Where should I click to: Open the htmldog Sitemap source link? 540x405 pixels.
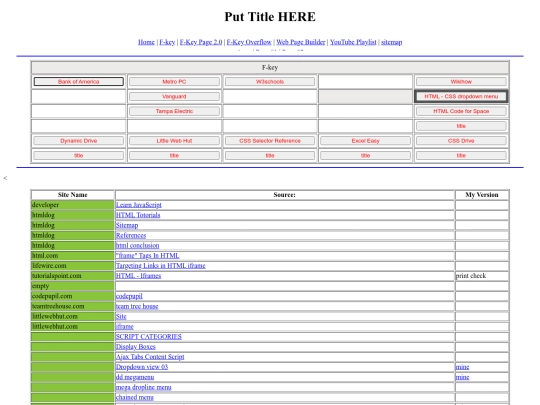[x=127, y=225]
